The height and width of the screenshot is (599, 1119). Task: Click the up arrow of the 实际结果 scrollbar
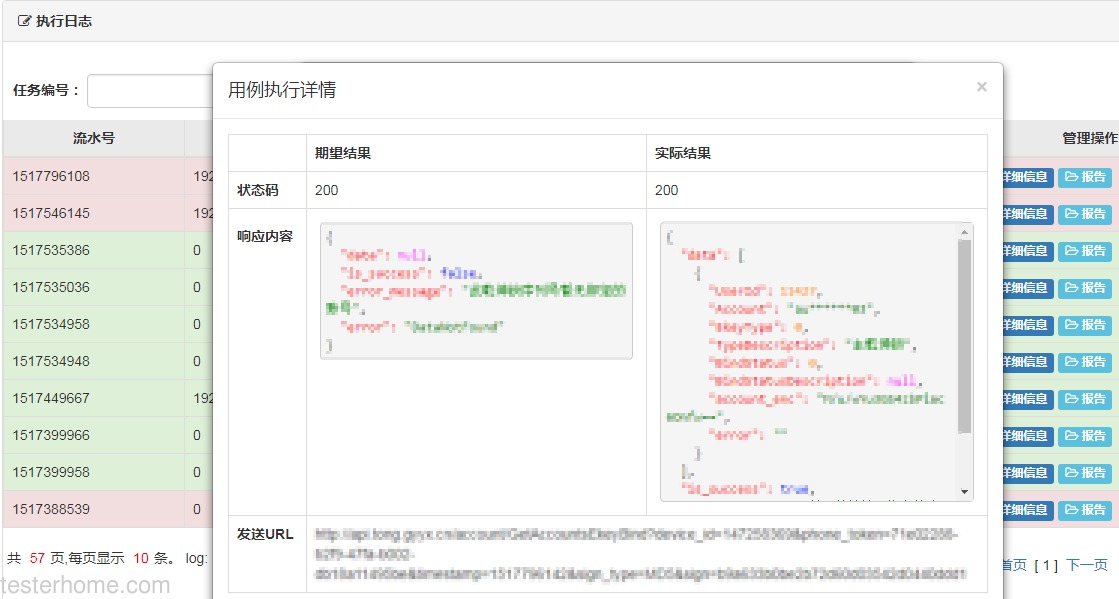coord(965,232)
